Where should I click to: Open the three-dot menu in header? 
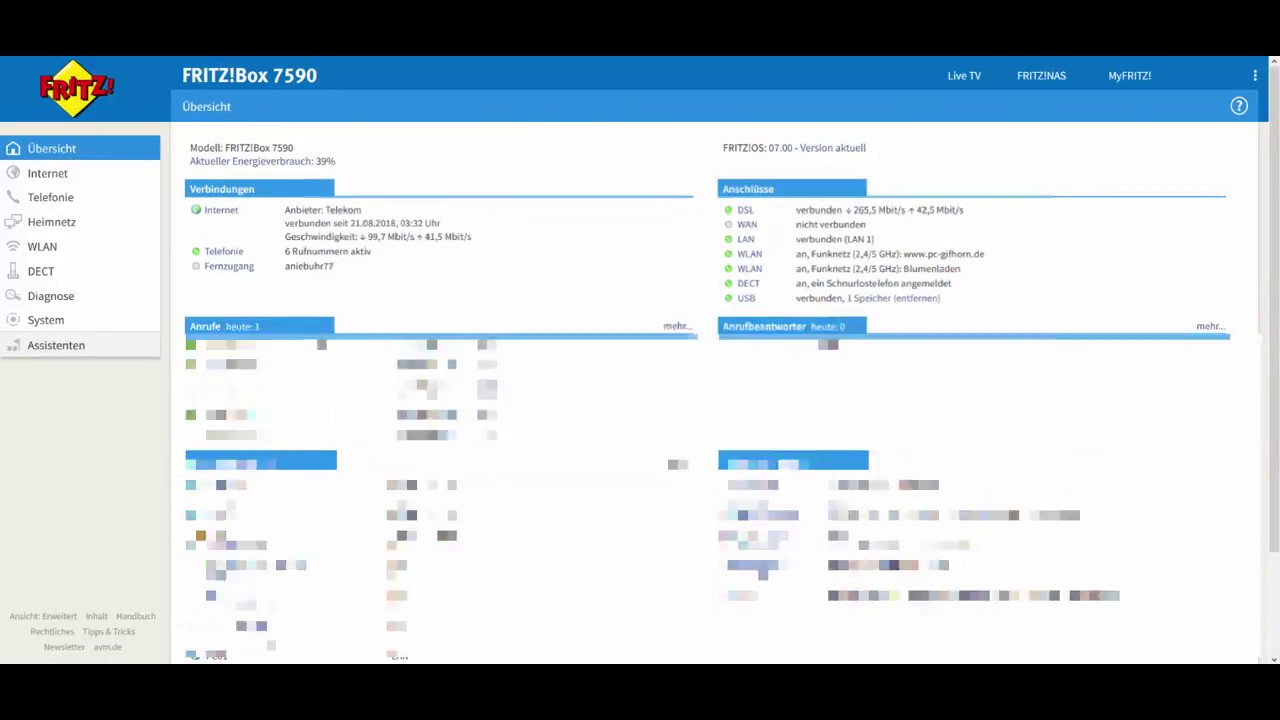pos(1255,76)
